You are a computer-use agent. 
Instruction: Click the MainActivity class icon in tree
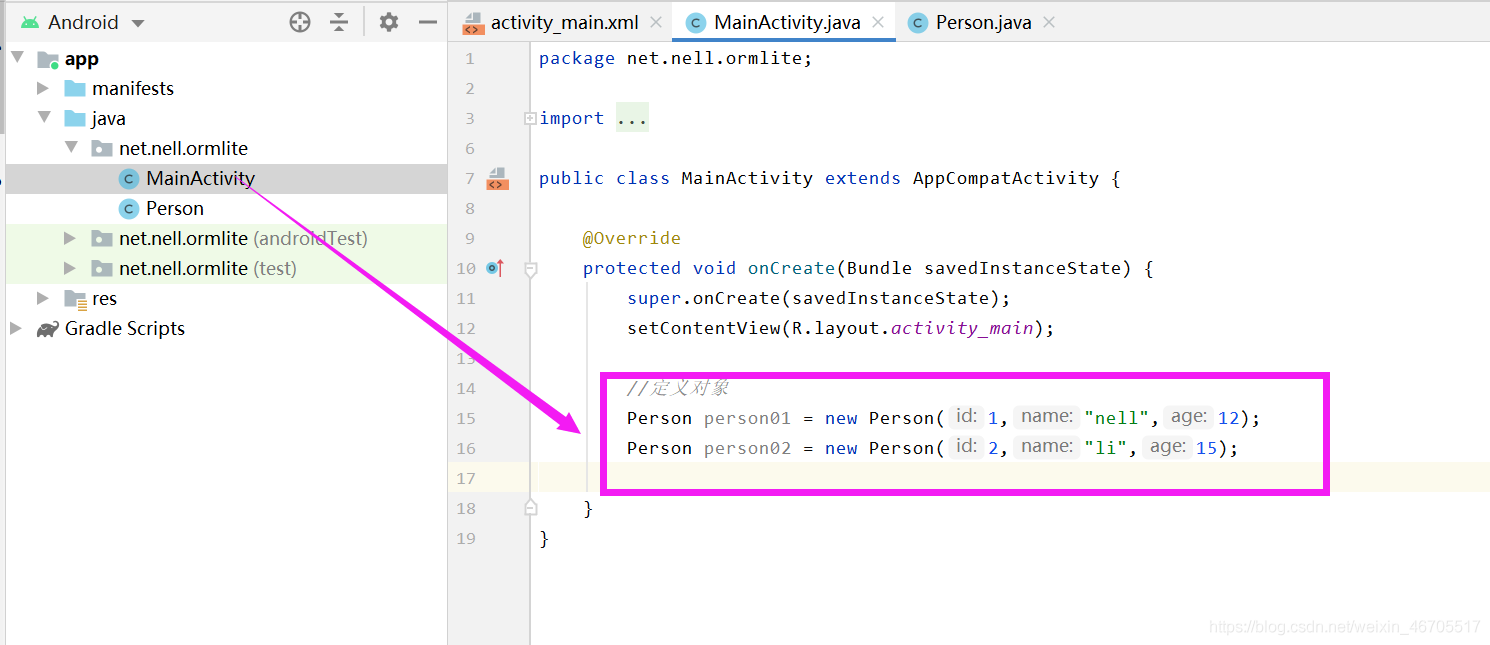[128, 178]
